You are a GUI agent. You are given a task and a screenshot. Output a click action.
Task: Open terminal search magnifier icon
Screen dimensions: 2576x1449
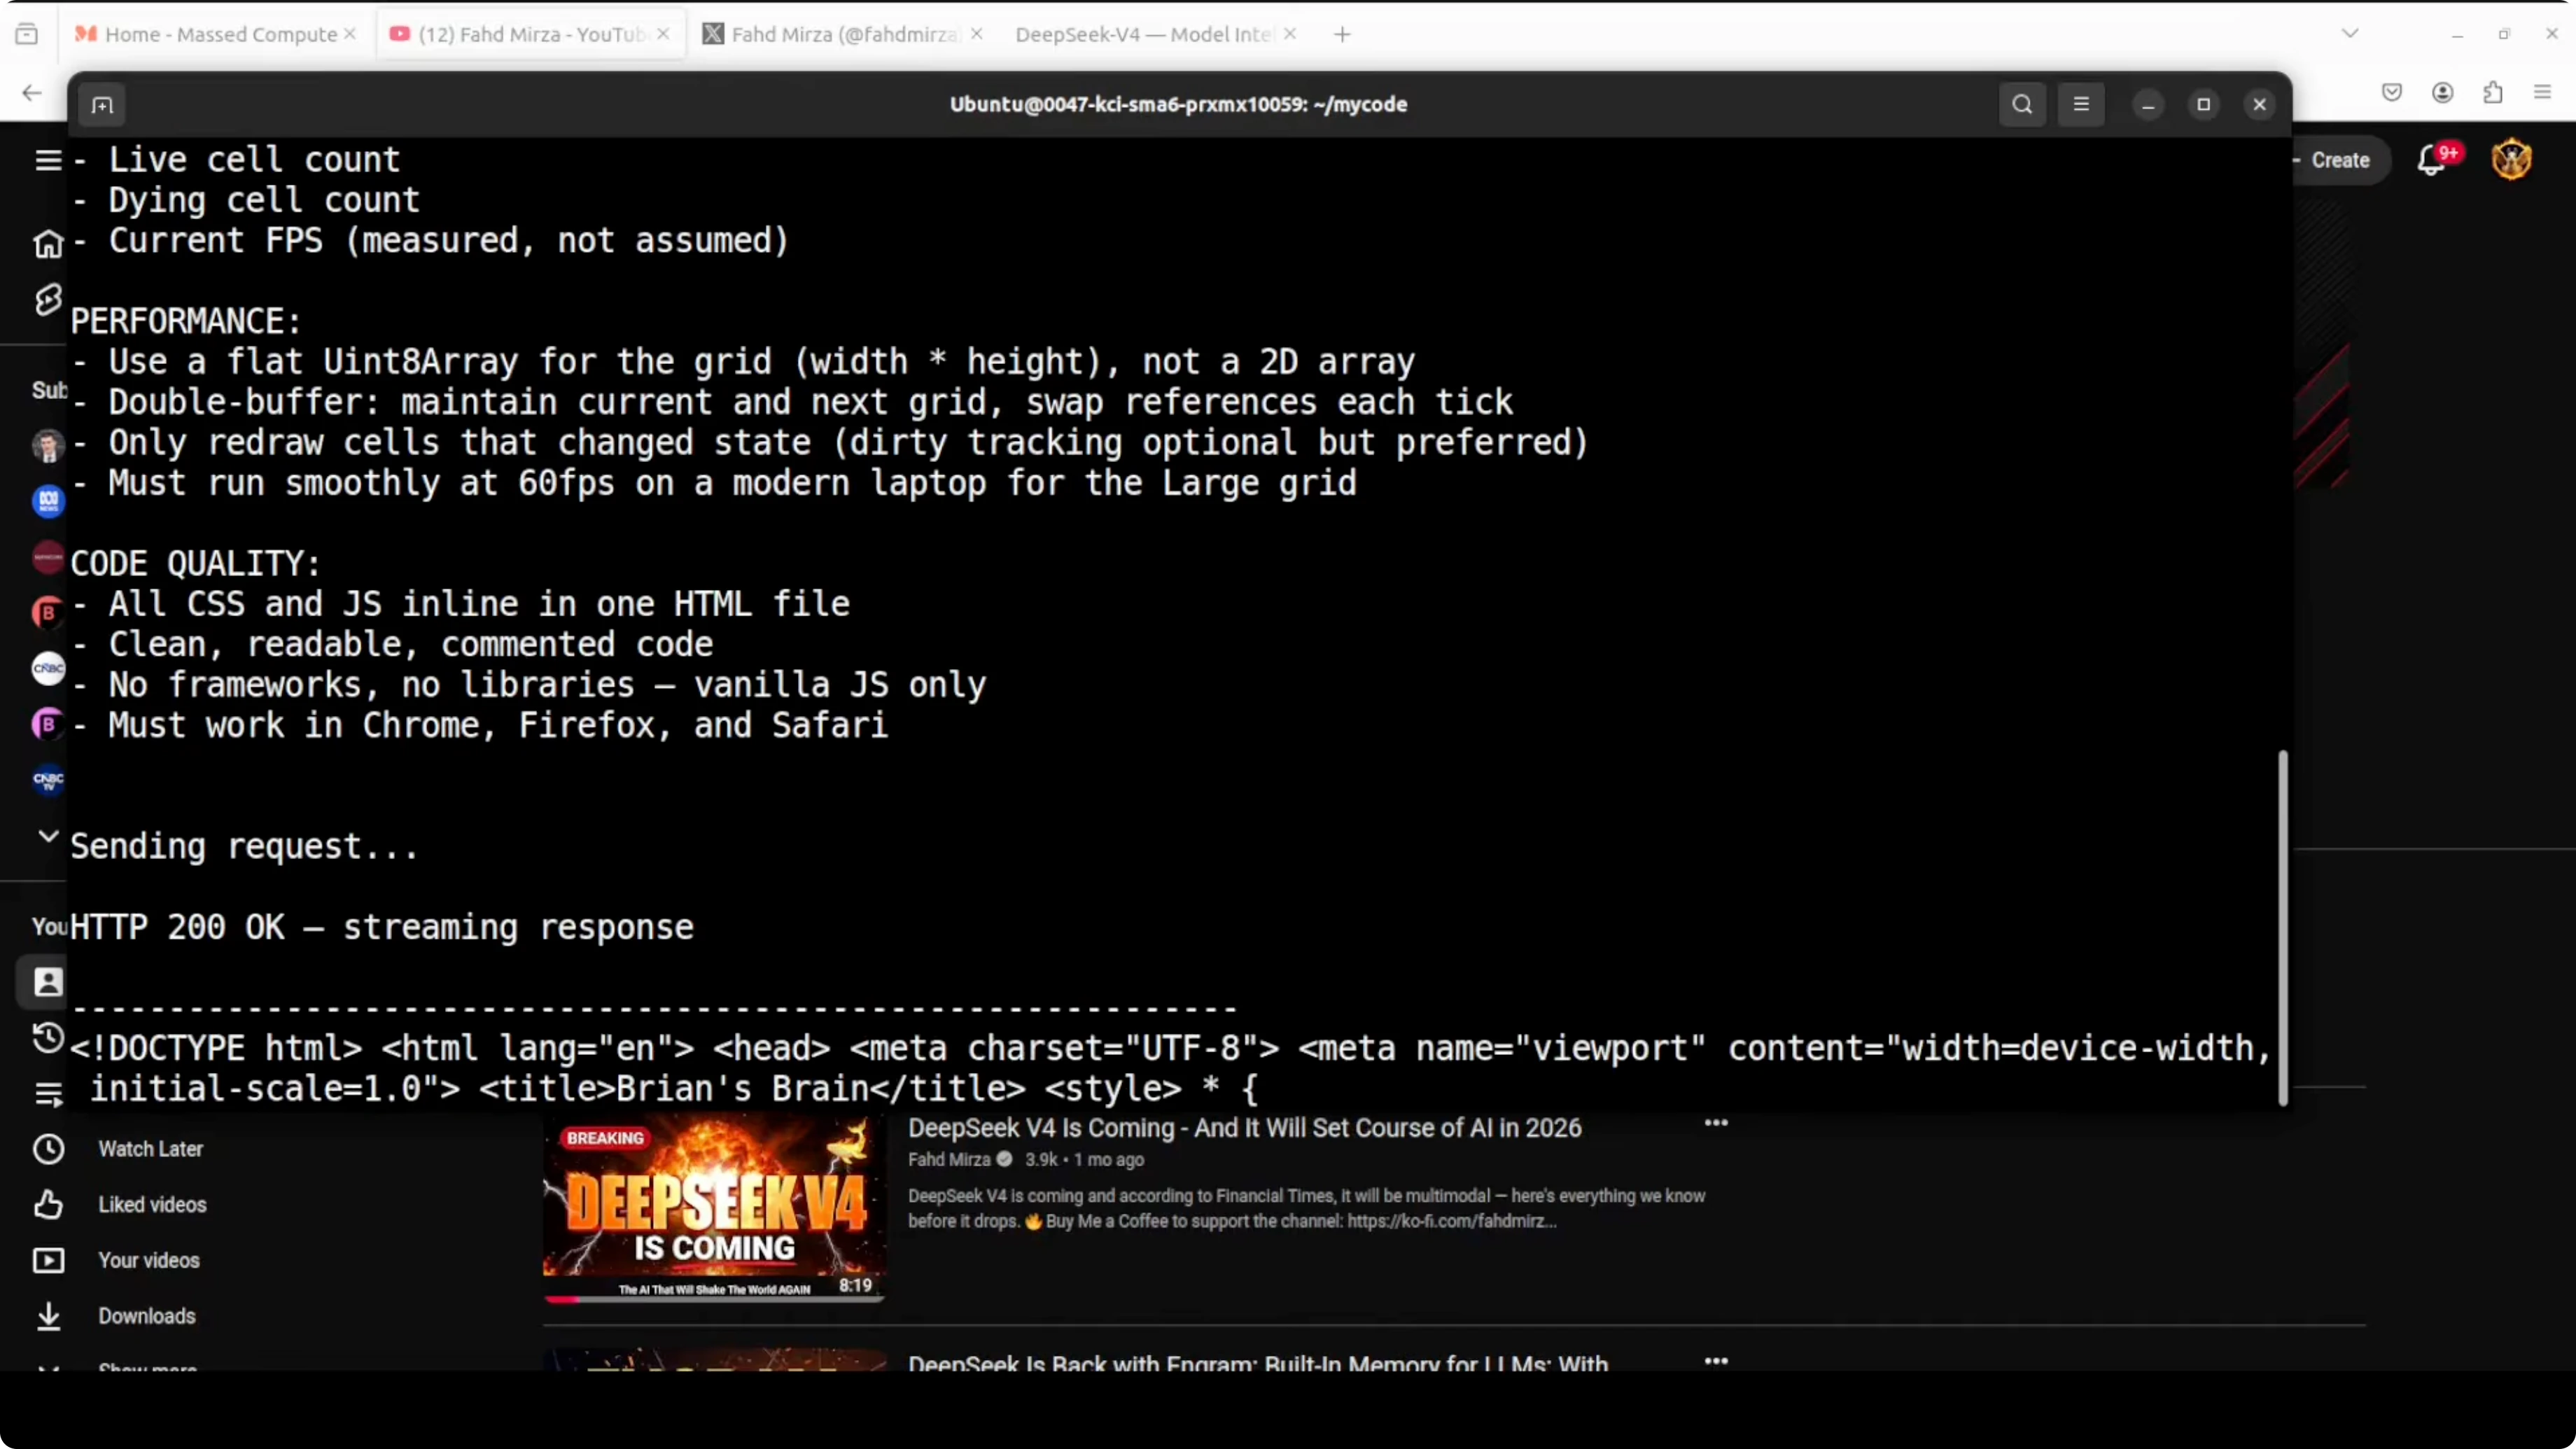click(x=2022, y=105)
